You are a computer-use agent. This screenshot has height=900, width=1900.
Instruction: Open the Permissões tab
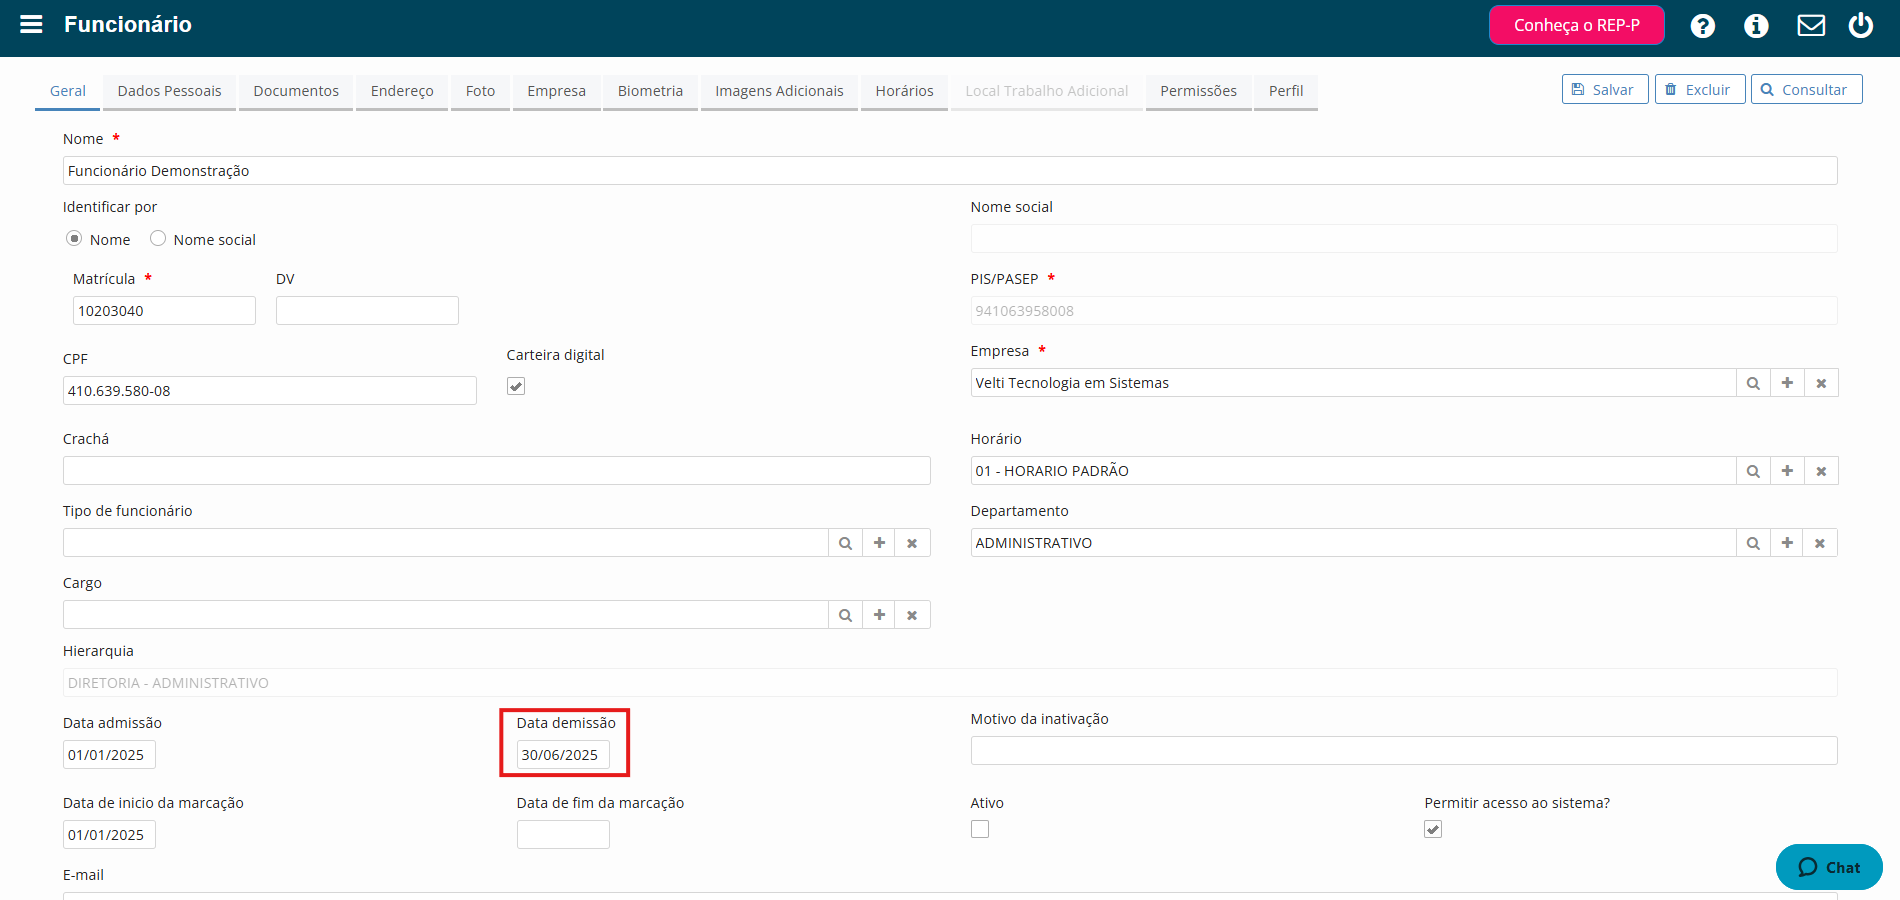coord(1198,91)
